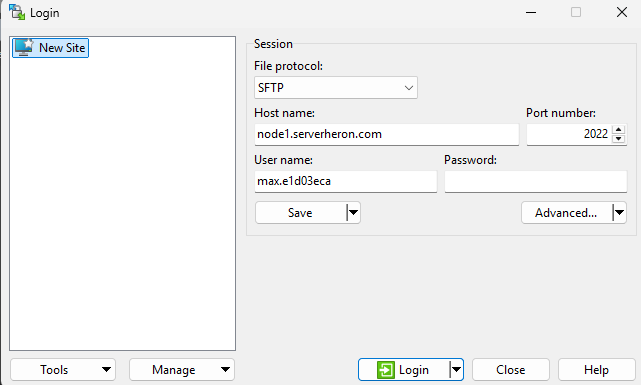Select the New Site tree entry
The image size is (641, 385).
pos(50,48)
